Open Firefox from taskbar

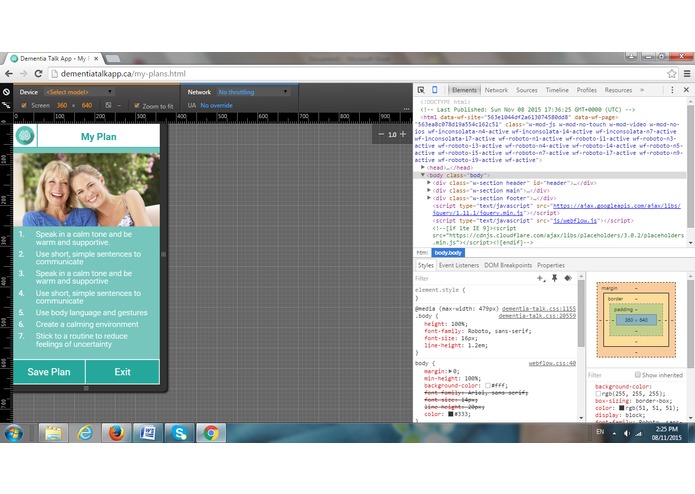coord(117,433)
